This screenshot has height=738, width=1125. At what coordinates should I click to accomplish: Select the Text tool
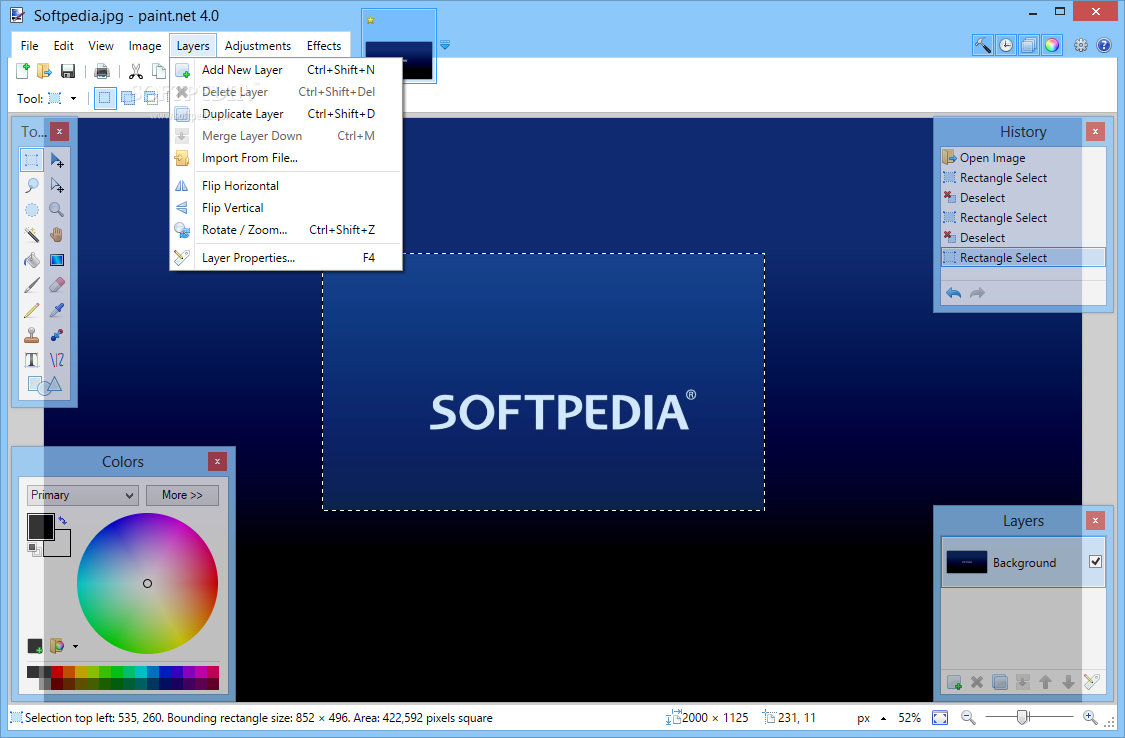point(32,360)
